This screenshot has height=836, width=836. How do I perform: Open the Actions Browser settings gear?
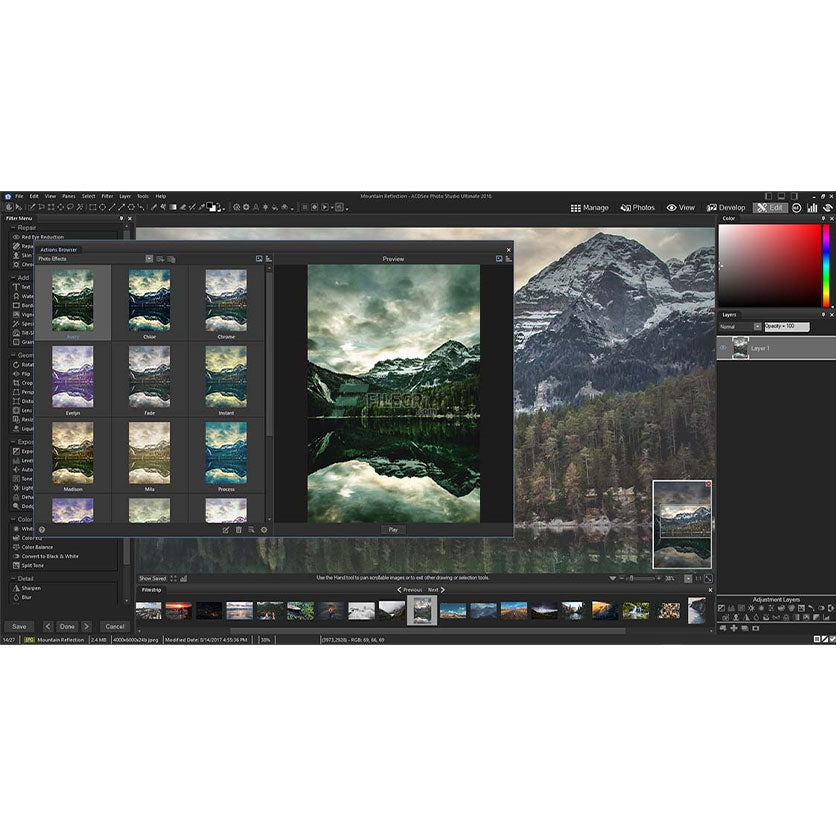click(x=264, y=530)
